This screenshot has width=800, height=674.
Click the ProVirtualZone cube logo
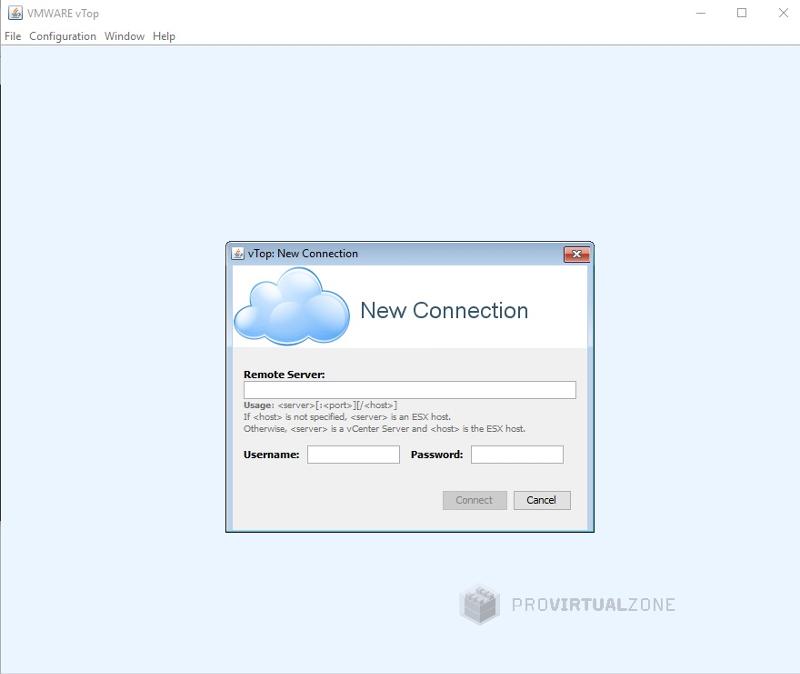[x=479, y=605]
